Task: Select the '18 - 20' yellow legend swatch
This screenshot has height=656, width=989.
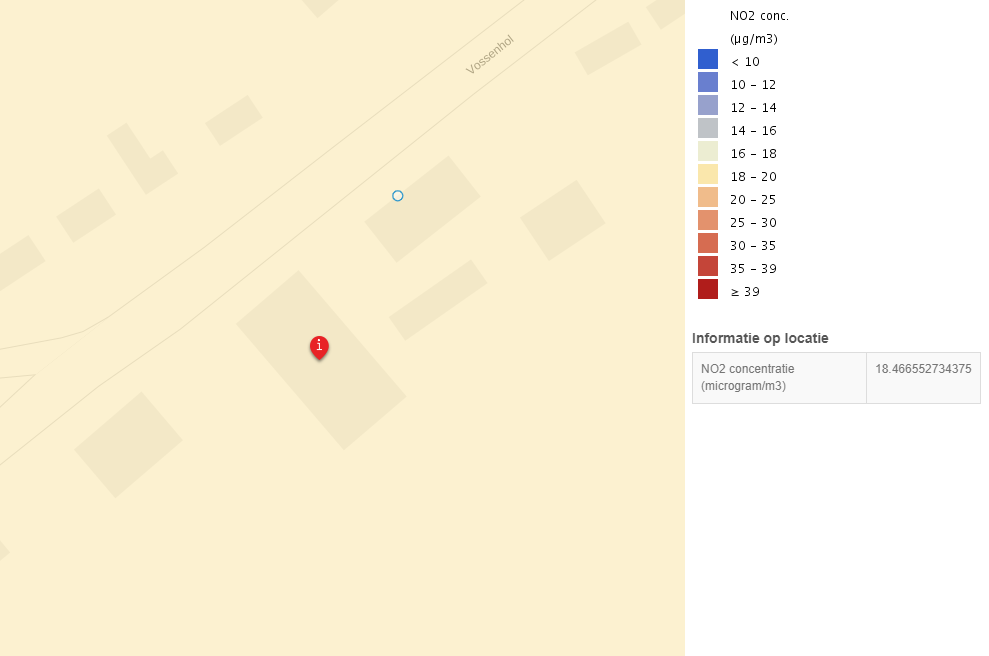Action: (708, 174)
